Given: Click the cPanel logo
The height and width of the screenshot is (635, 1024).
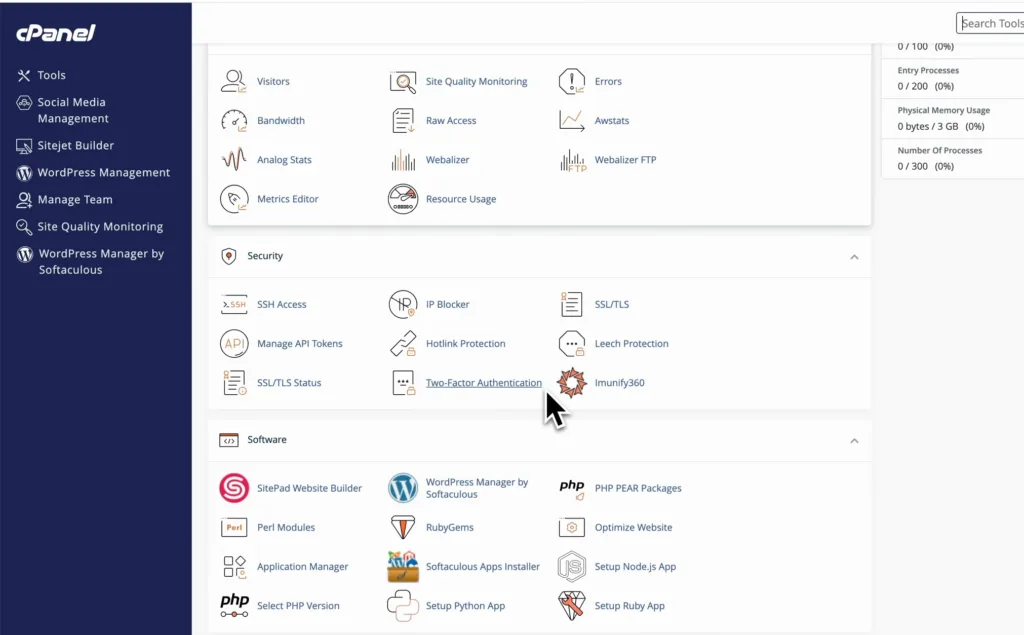Looking at the screenshot, I should (x=56, y=33).
